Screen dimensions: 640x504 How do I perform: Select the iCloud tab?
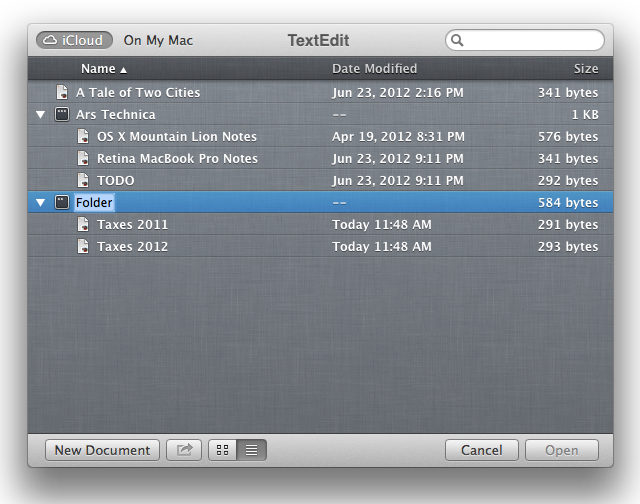[74, 40]
